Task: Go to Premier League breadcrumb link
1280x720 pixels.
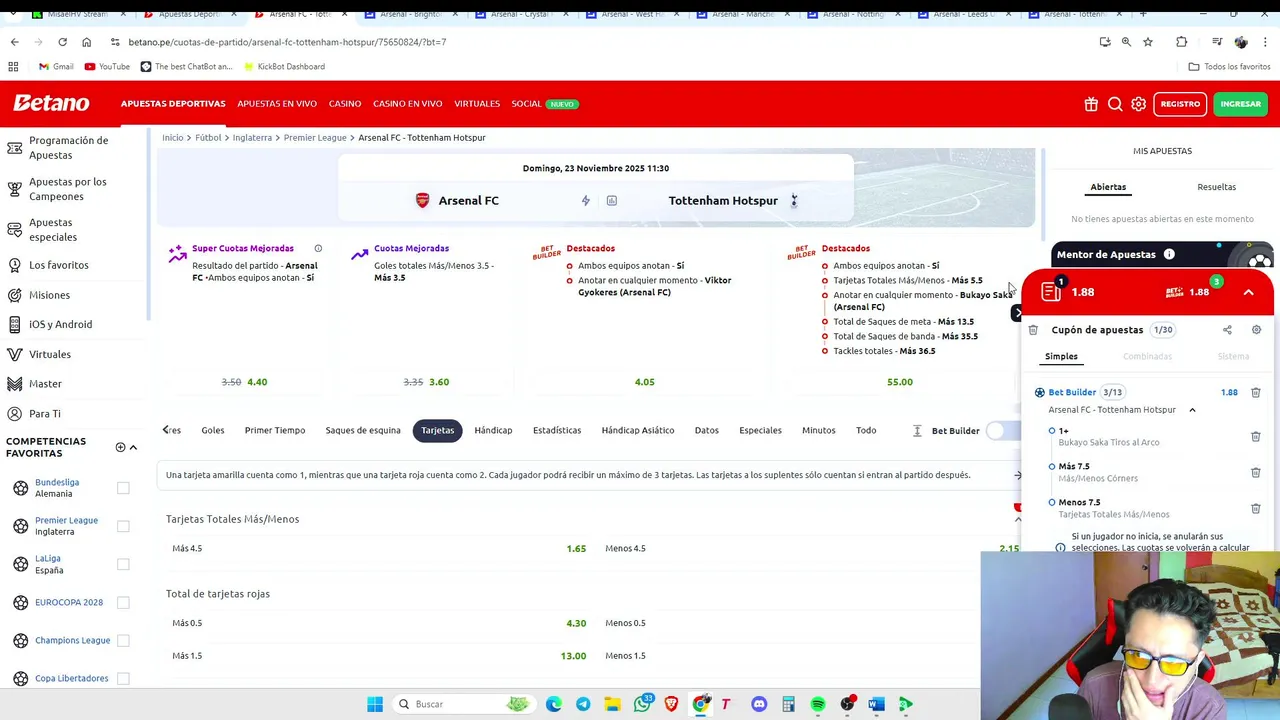Action: click(315, 137)
